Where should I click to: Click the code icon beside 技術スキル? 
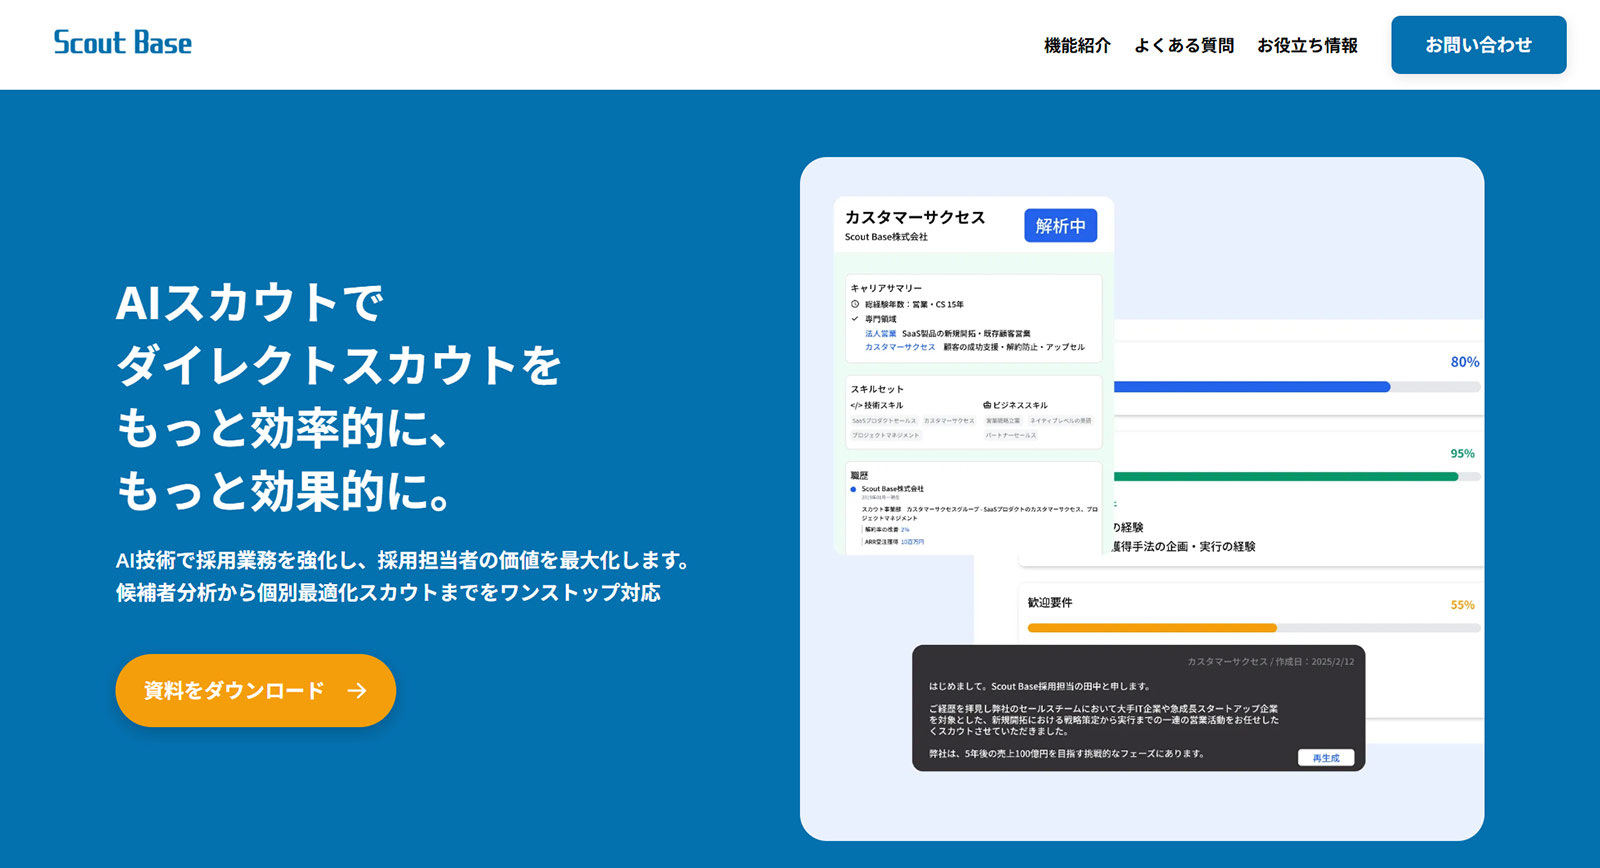coord(856,405)
